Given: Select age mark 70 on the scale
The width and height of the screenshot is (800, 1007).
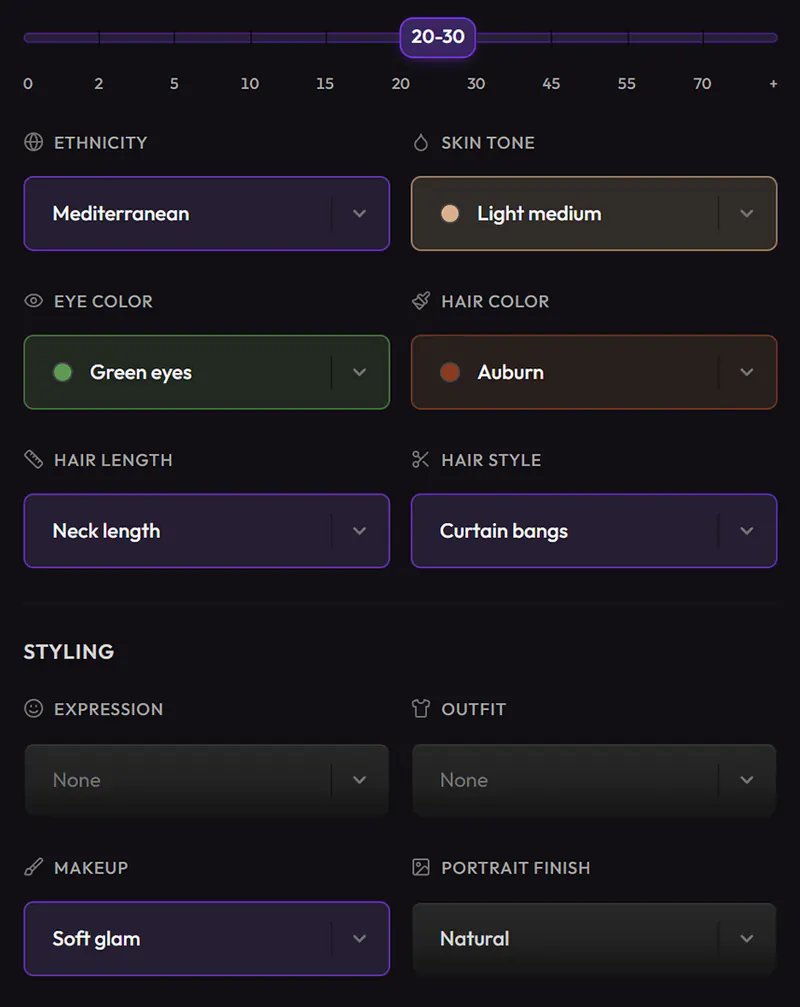Looking at the screenshot, I should (702, 83).
